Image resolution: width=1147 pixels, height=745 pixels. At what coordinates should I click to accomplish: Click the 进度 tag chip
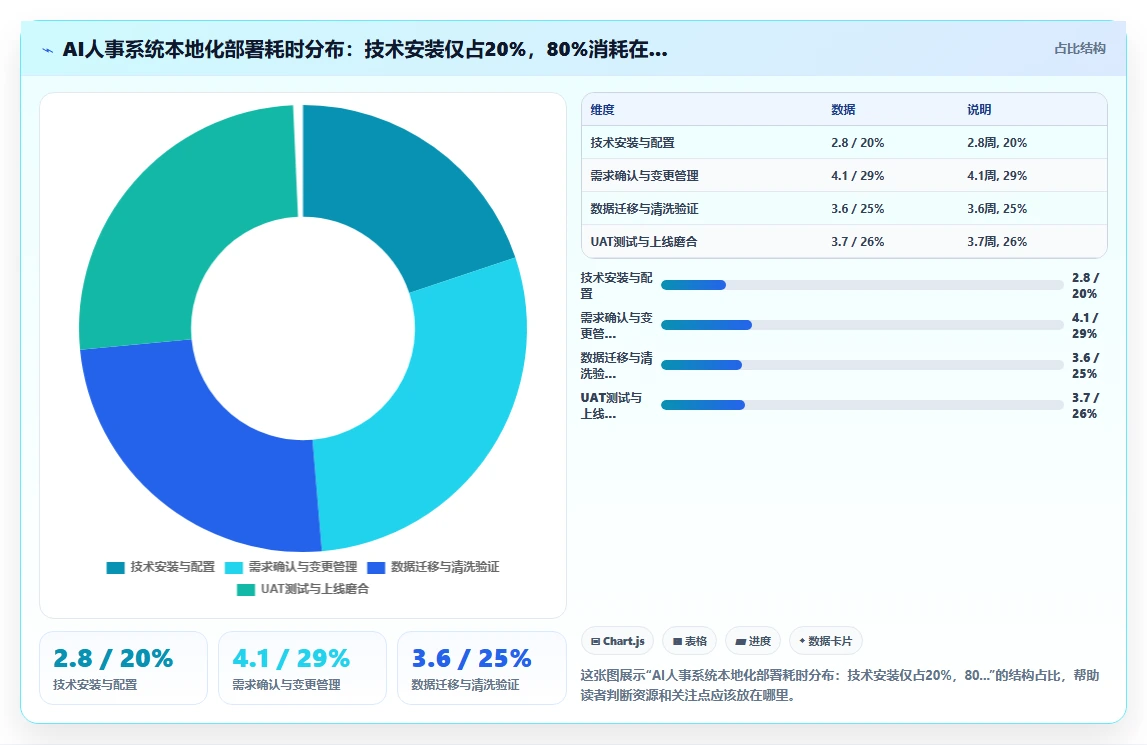click(x=753, y=641)
